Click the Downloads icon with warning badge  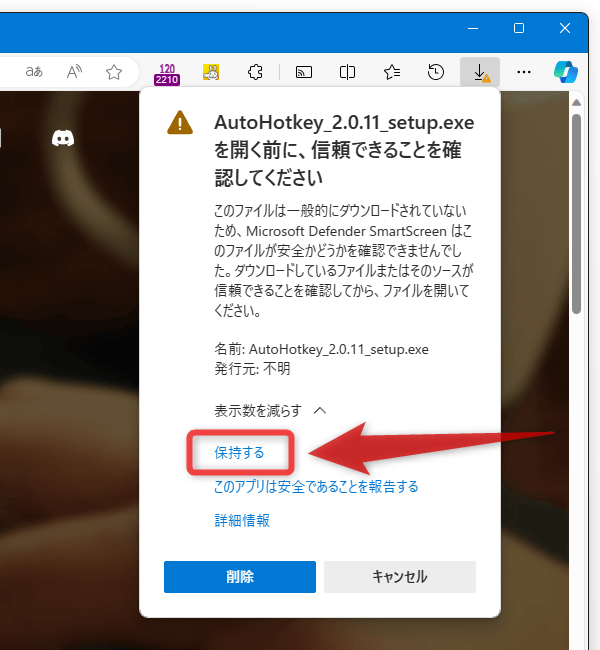tap(480, 72)
